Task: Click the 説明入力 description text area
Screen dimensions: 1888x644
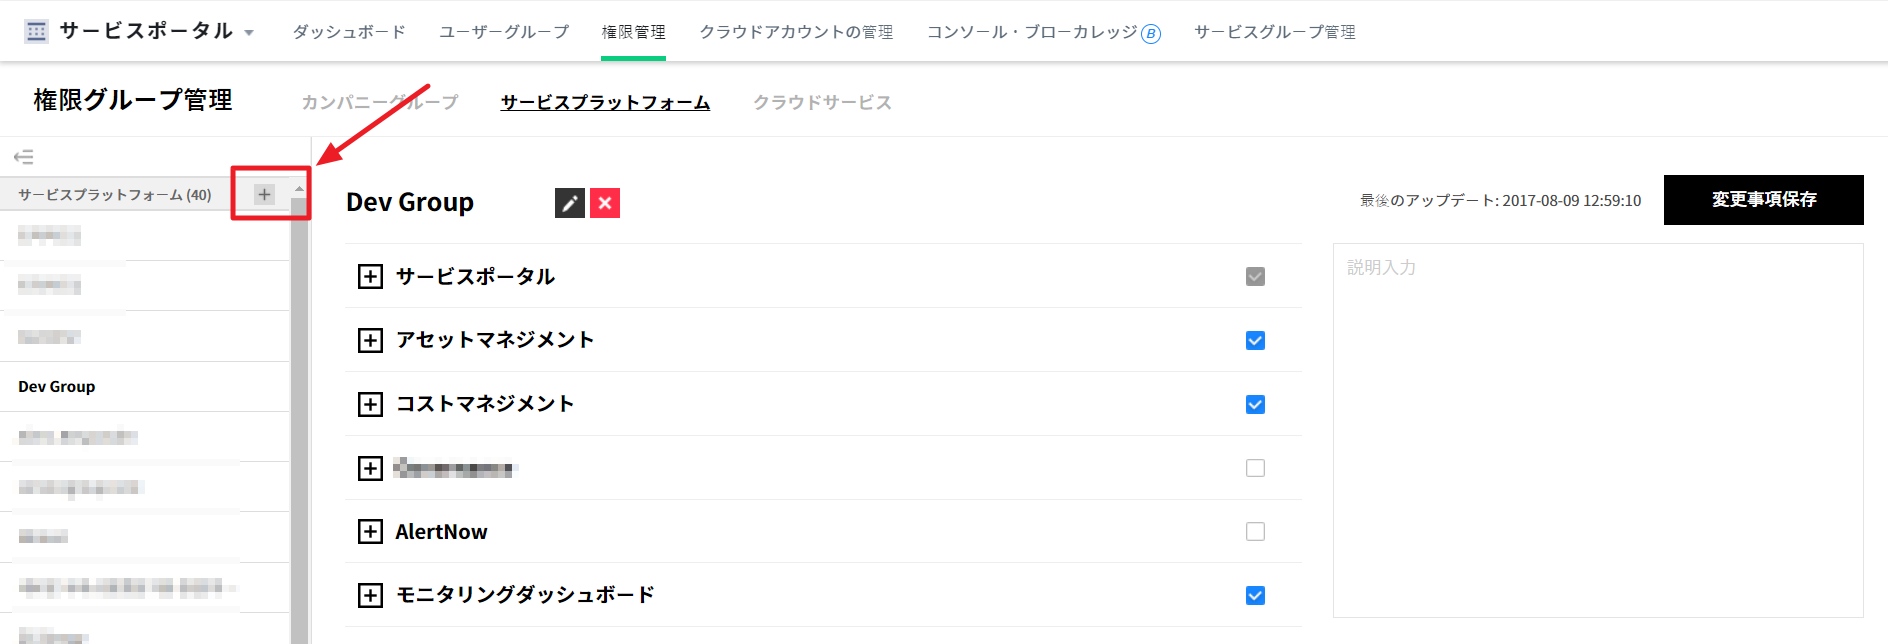Action: (1597, 430)
